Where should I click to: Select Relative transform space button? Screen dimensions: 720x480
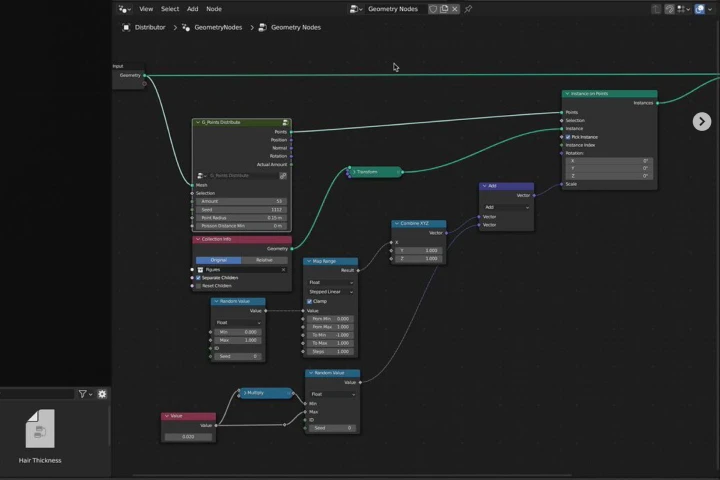264,260
